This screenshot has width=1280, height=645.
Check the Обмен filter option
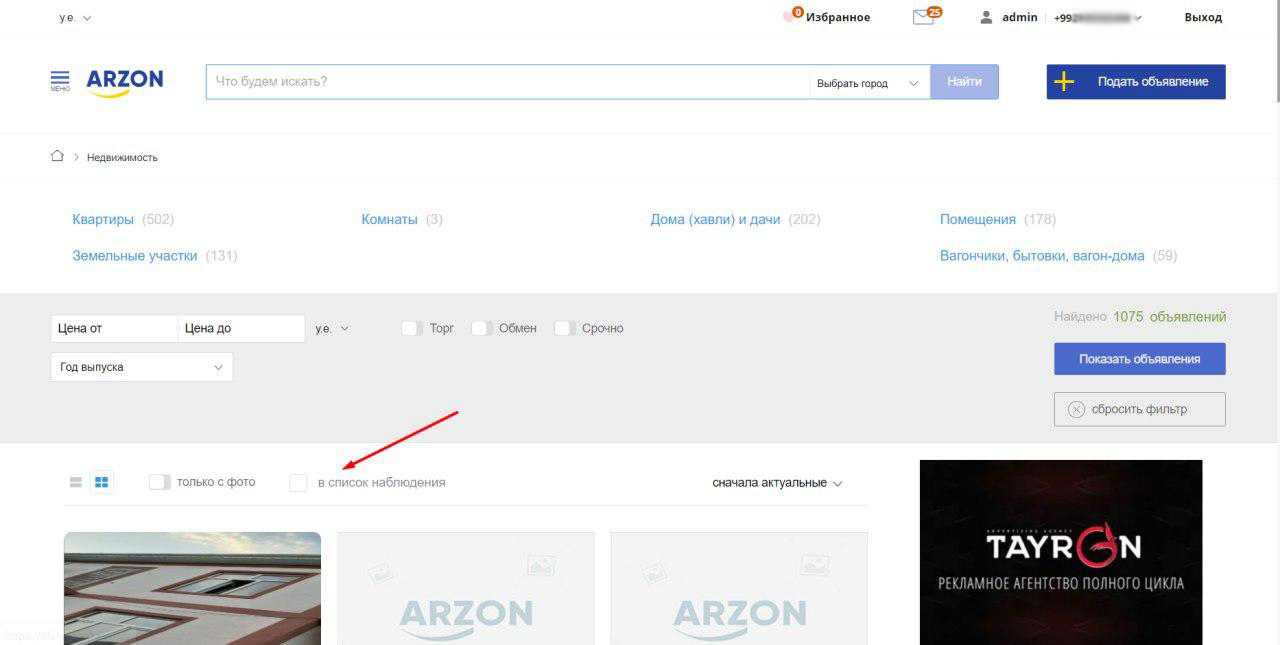pos(480,328)
